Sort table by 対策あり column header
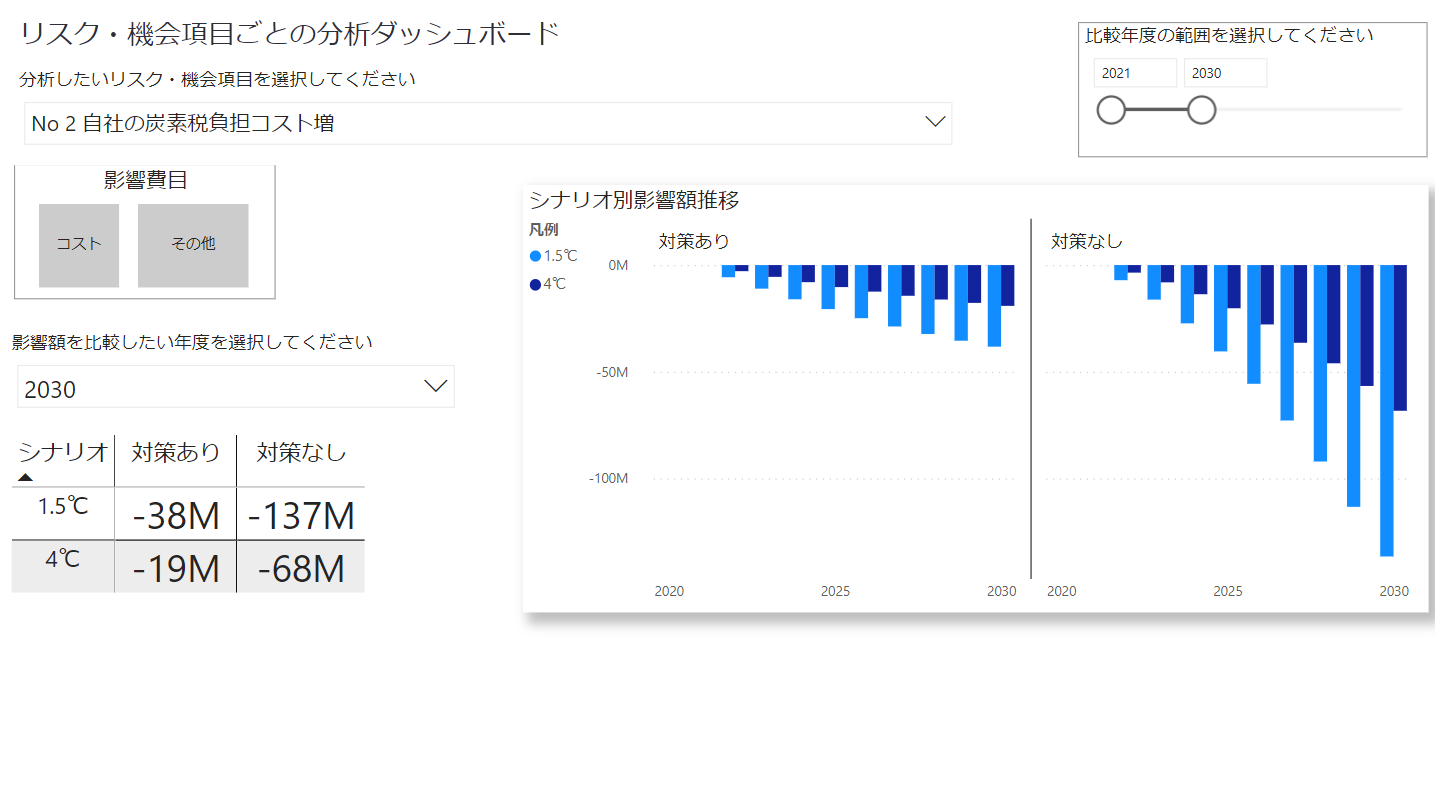The width and height of the screenshot is (1435, 800). 176,453
